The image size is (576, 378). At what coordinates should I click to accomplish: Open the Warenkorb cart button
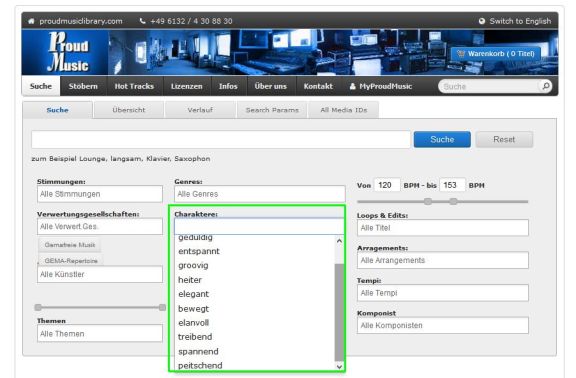[x=496, y=54]
